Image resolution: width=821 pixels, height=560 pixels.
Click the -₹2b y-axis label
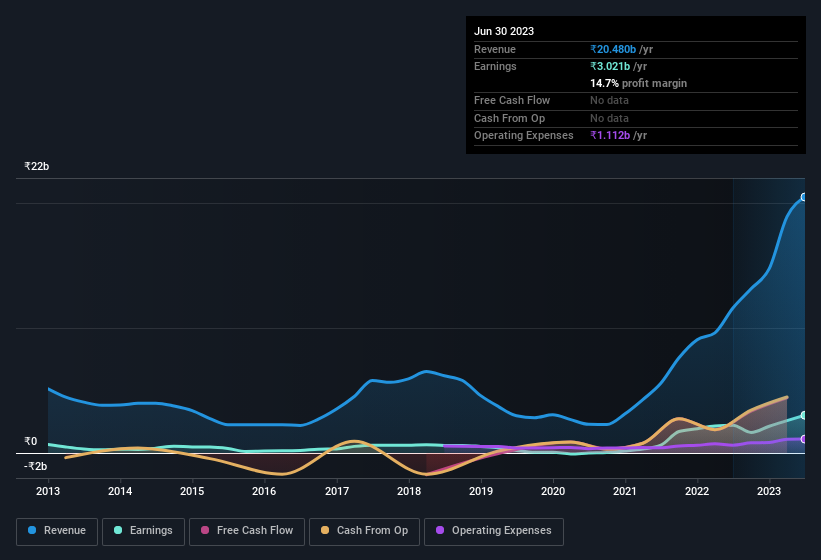click(x=36, y=466)
